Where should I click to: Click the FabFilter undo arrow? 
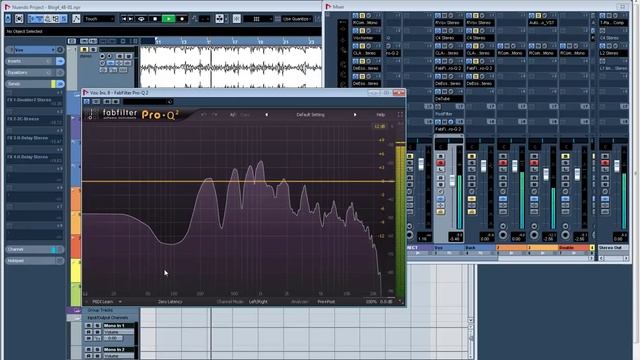click(x=203, y=115)
